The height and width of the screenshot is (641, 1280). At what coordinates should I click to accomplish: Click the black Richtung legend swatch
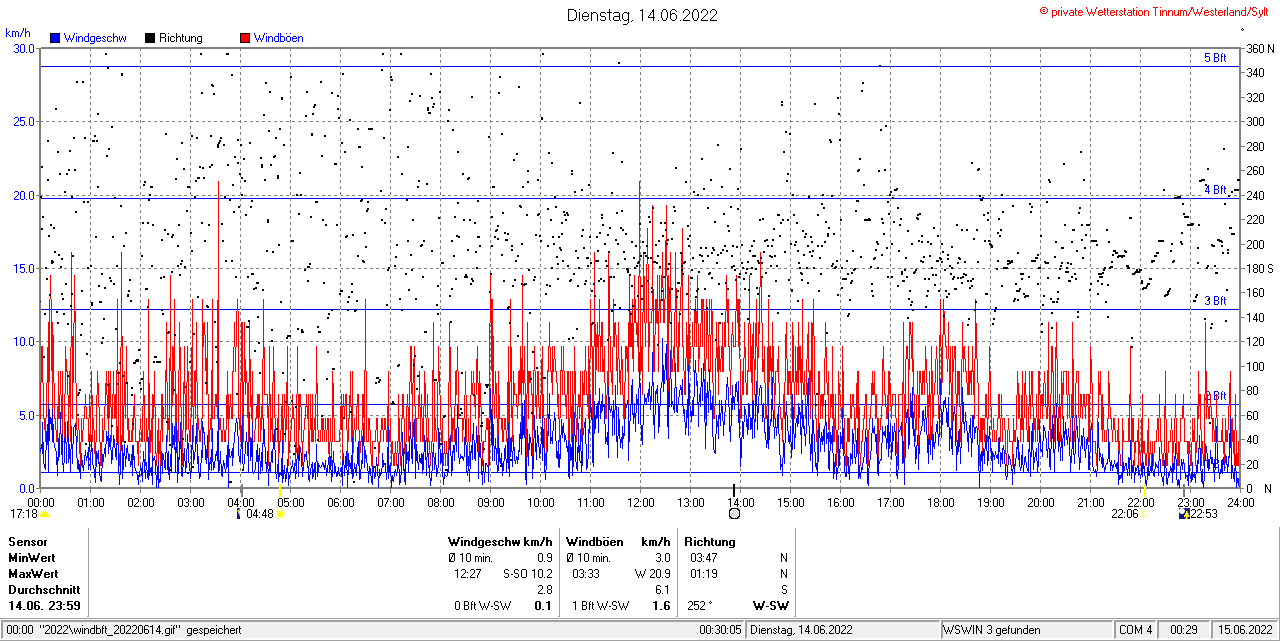click(150, 38)
